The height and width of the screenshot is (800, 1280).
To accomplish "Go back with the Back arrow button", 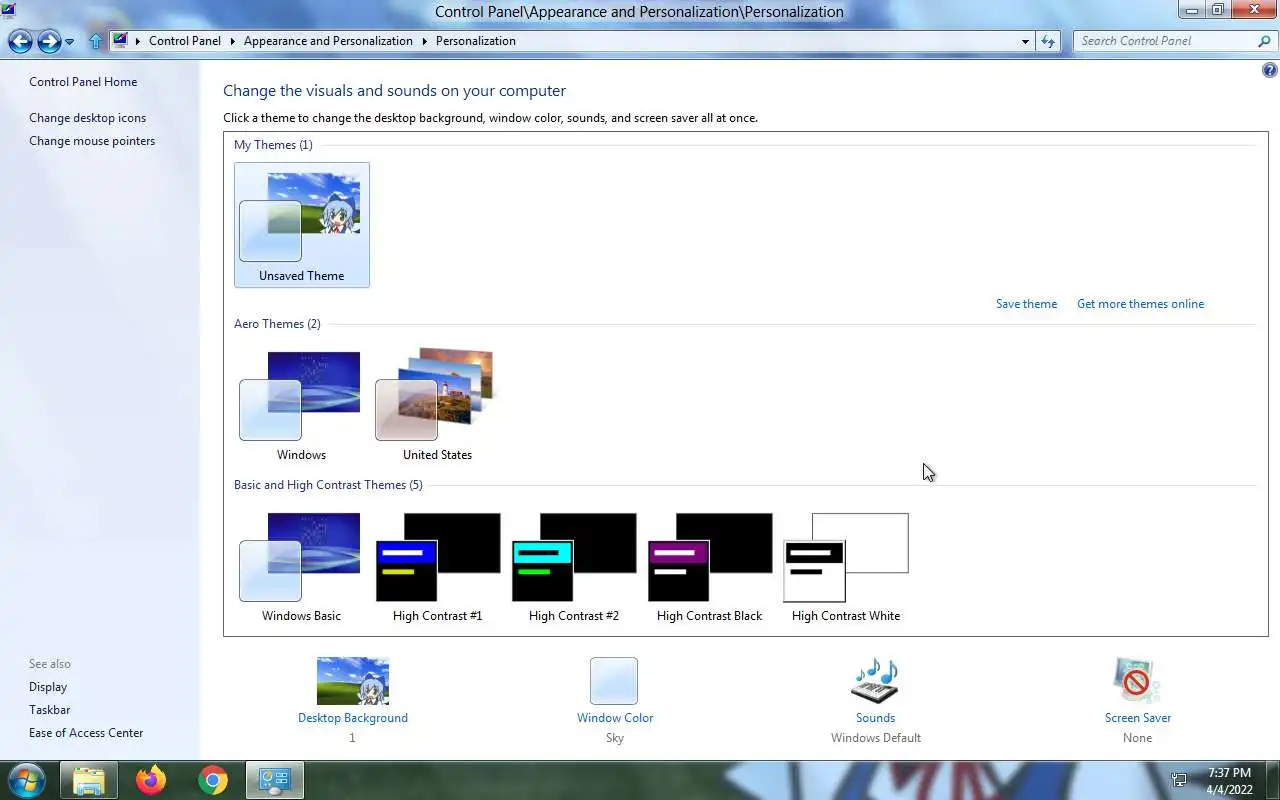I will (x=20, y=41).
